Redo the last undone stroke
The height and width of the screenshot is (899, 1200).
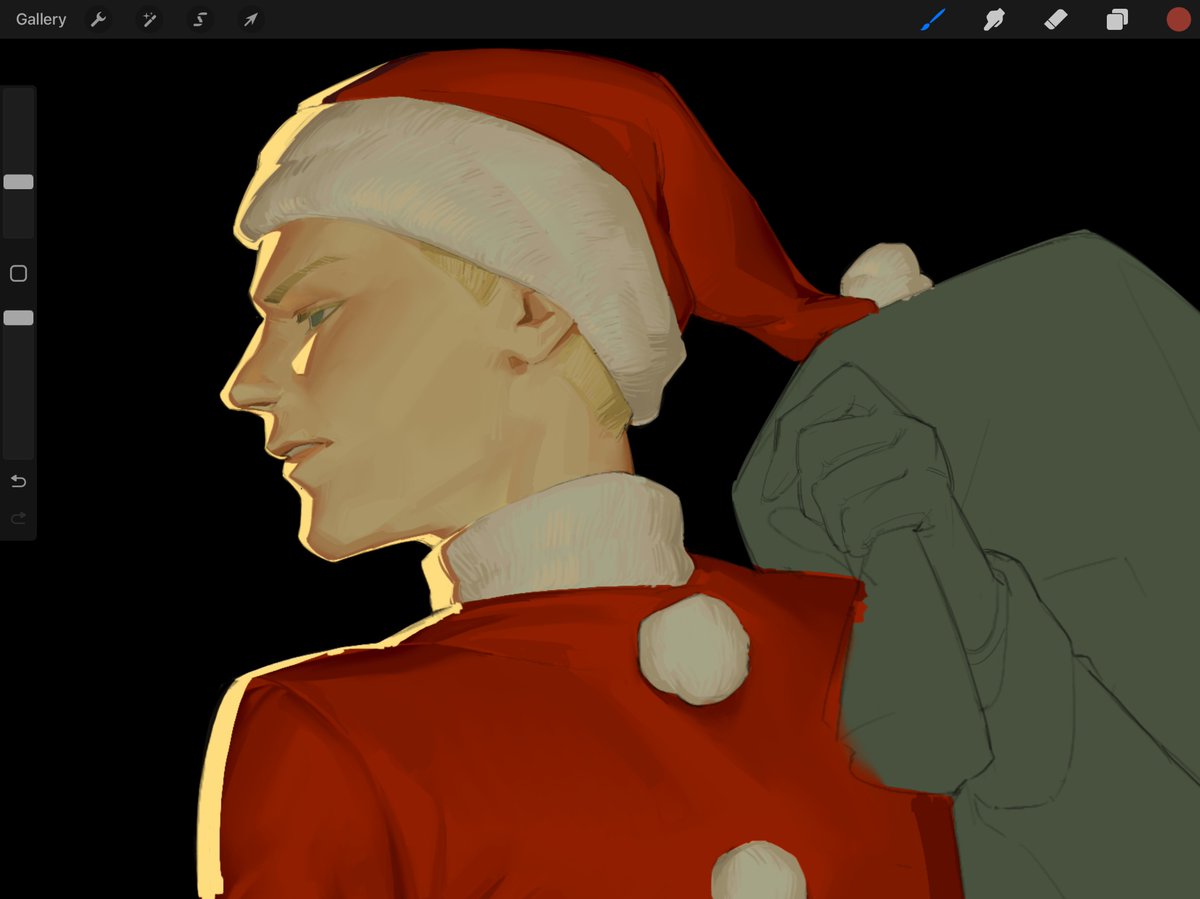click(18, 518)
